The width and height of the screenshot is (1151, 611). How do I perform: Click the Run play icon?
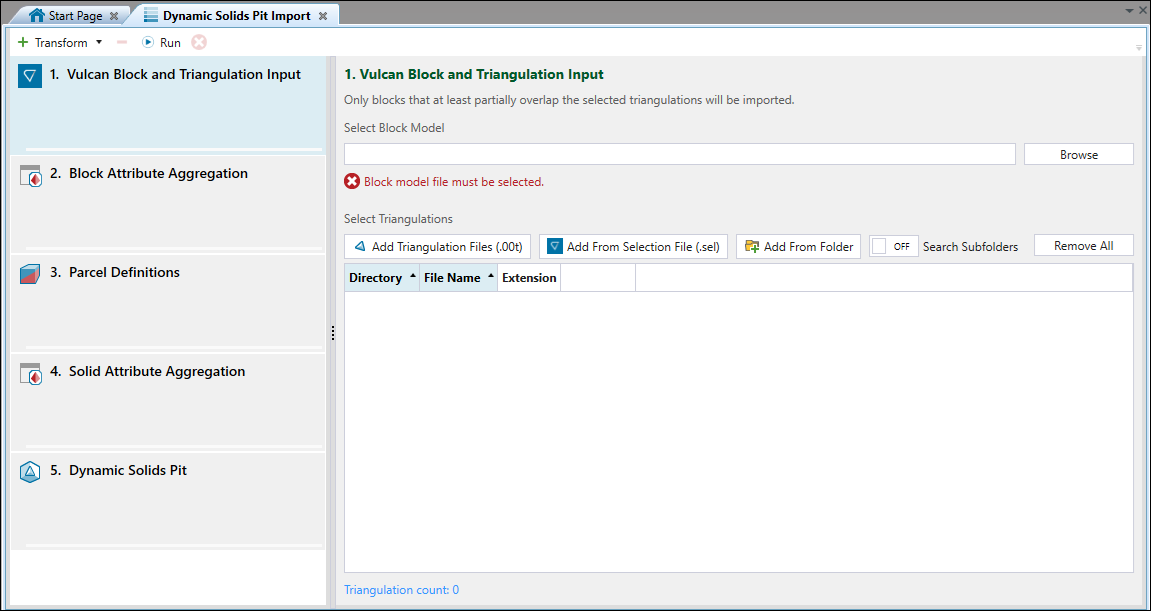(148, 43)
